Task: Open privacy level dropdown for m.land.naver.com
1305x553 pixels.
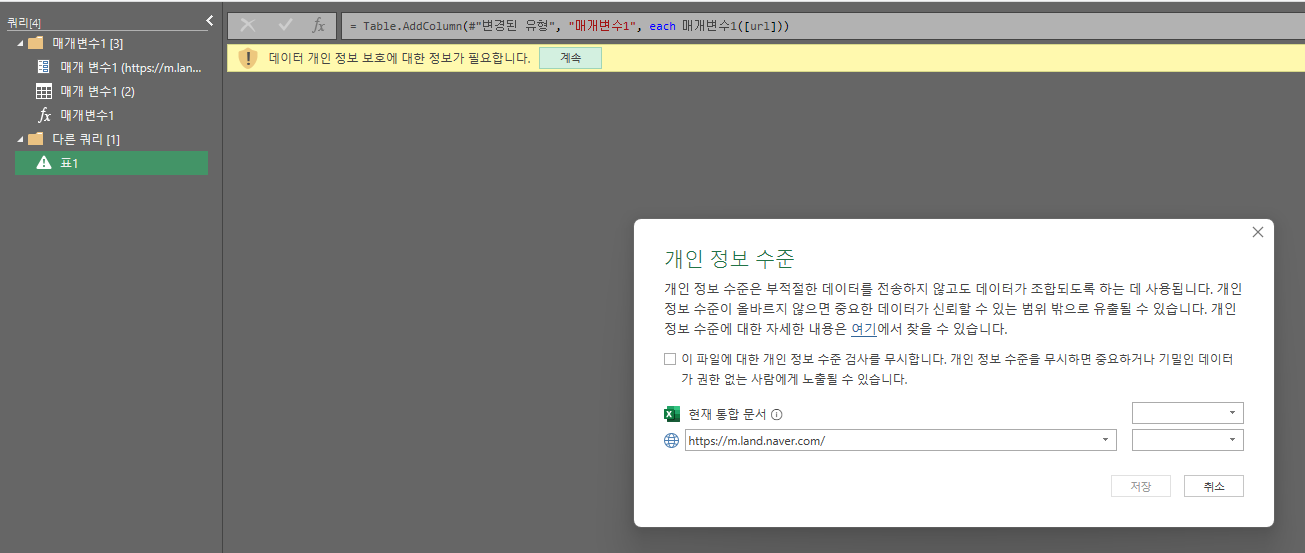Action: 1188,440
